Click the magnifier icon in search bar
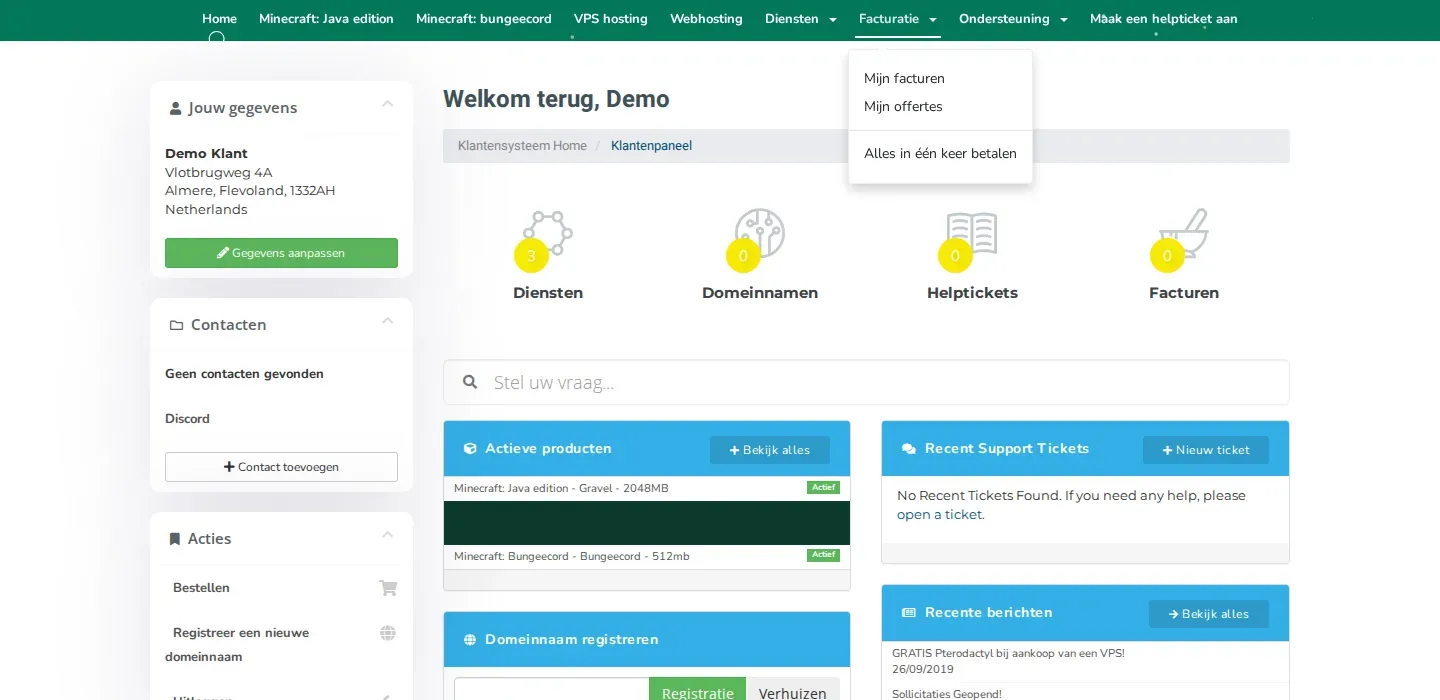1440x700 pixels. [x=470, y=382]
